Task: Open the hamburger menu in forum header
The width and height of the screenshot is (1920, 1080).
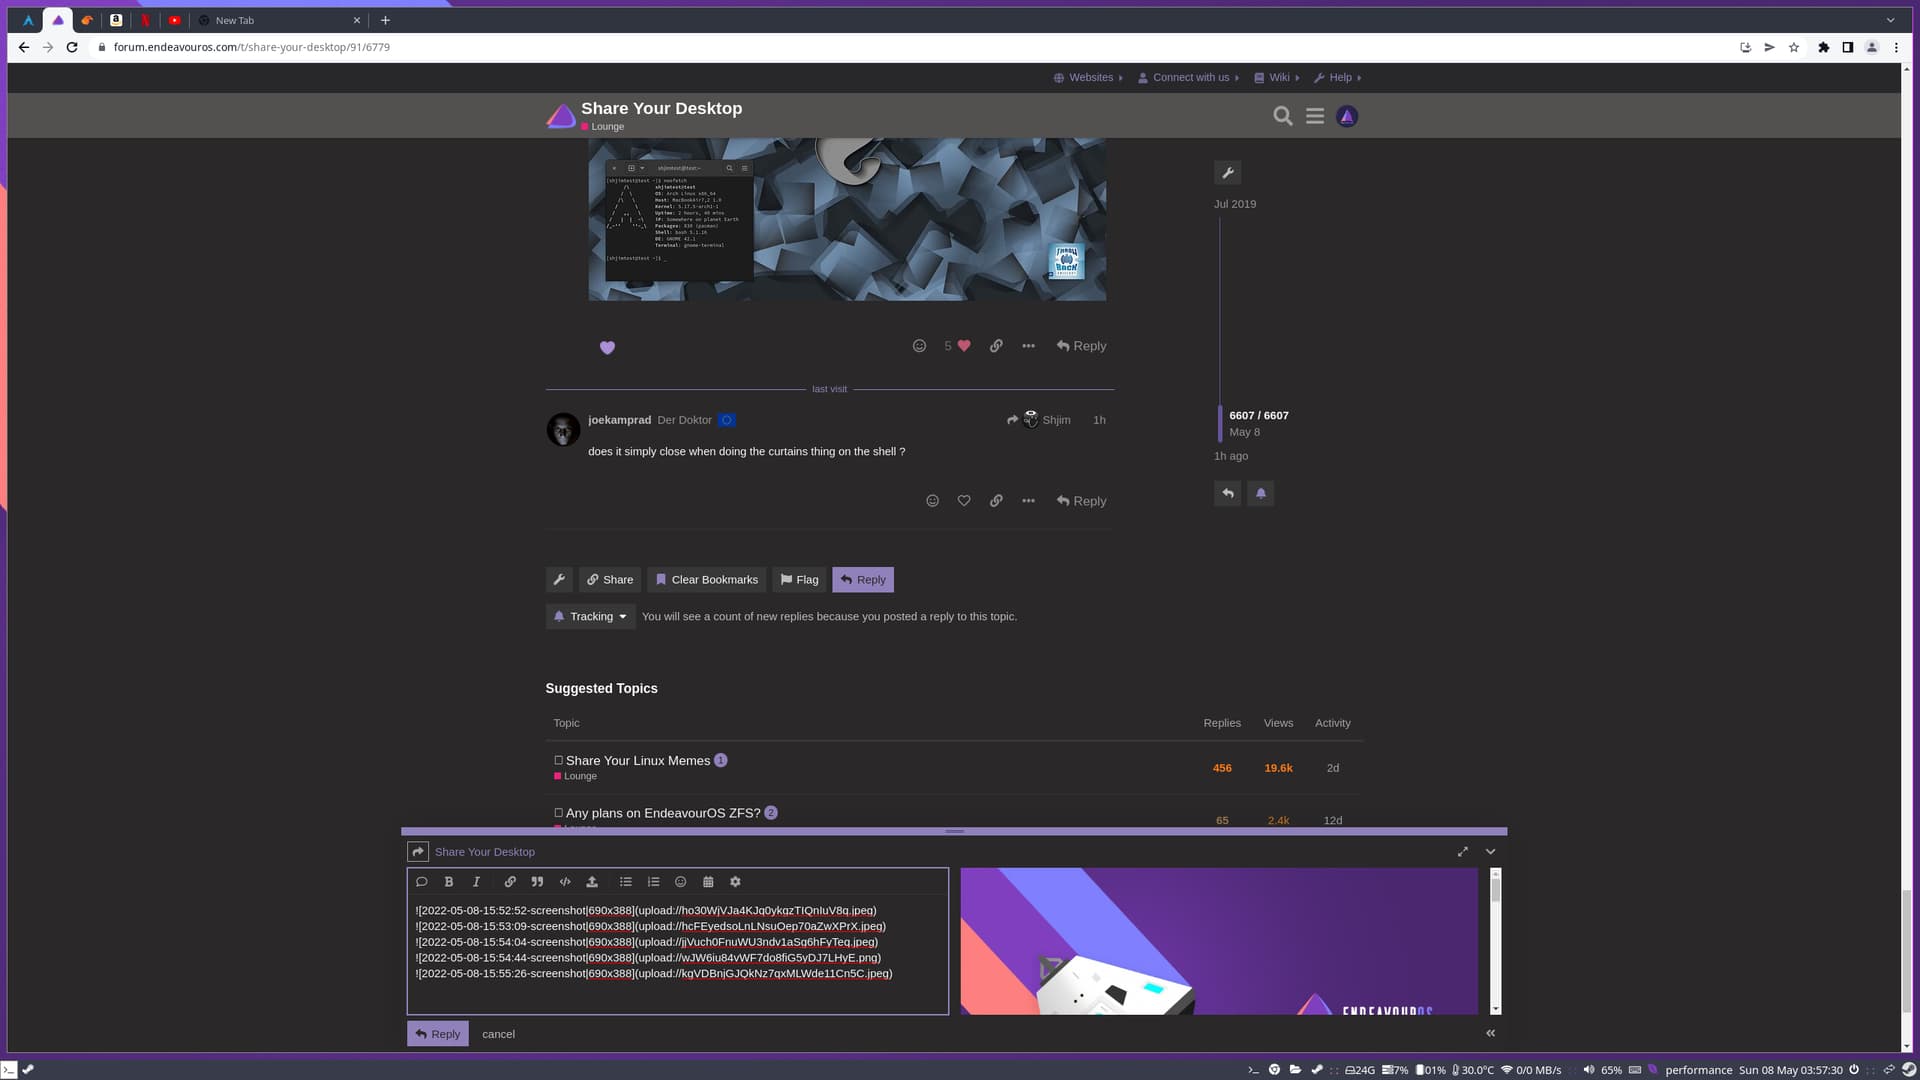Action: [1315, 116]
